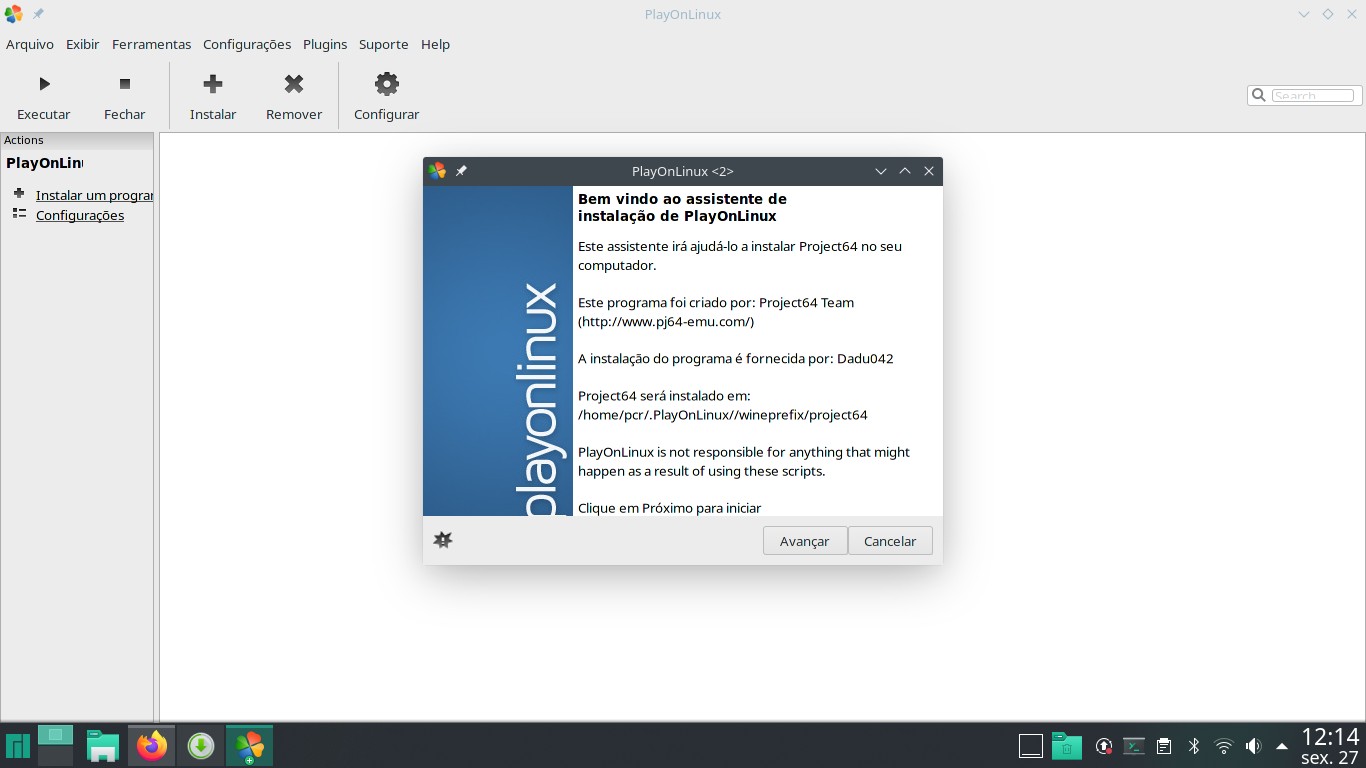Open the Manjaro application launcher
Viewport: 1366px width, 768px height.
[x=17, y=746]
